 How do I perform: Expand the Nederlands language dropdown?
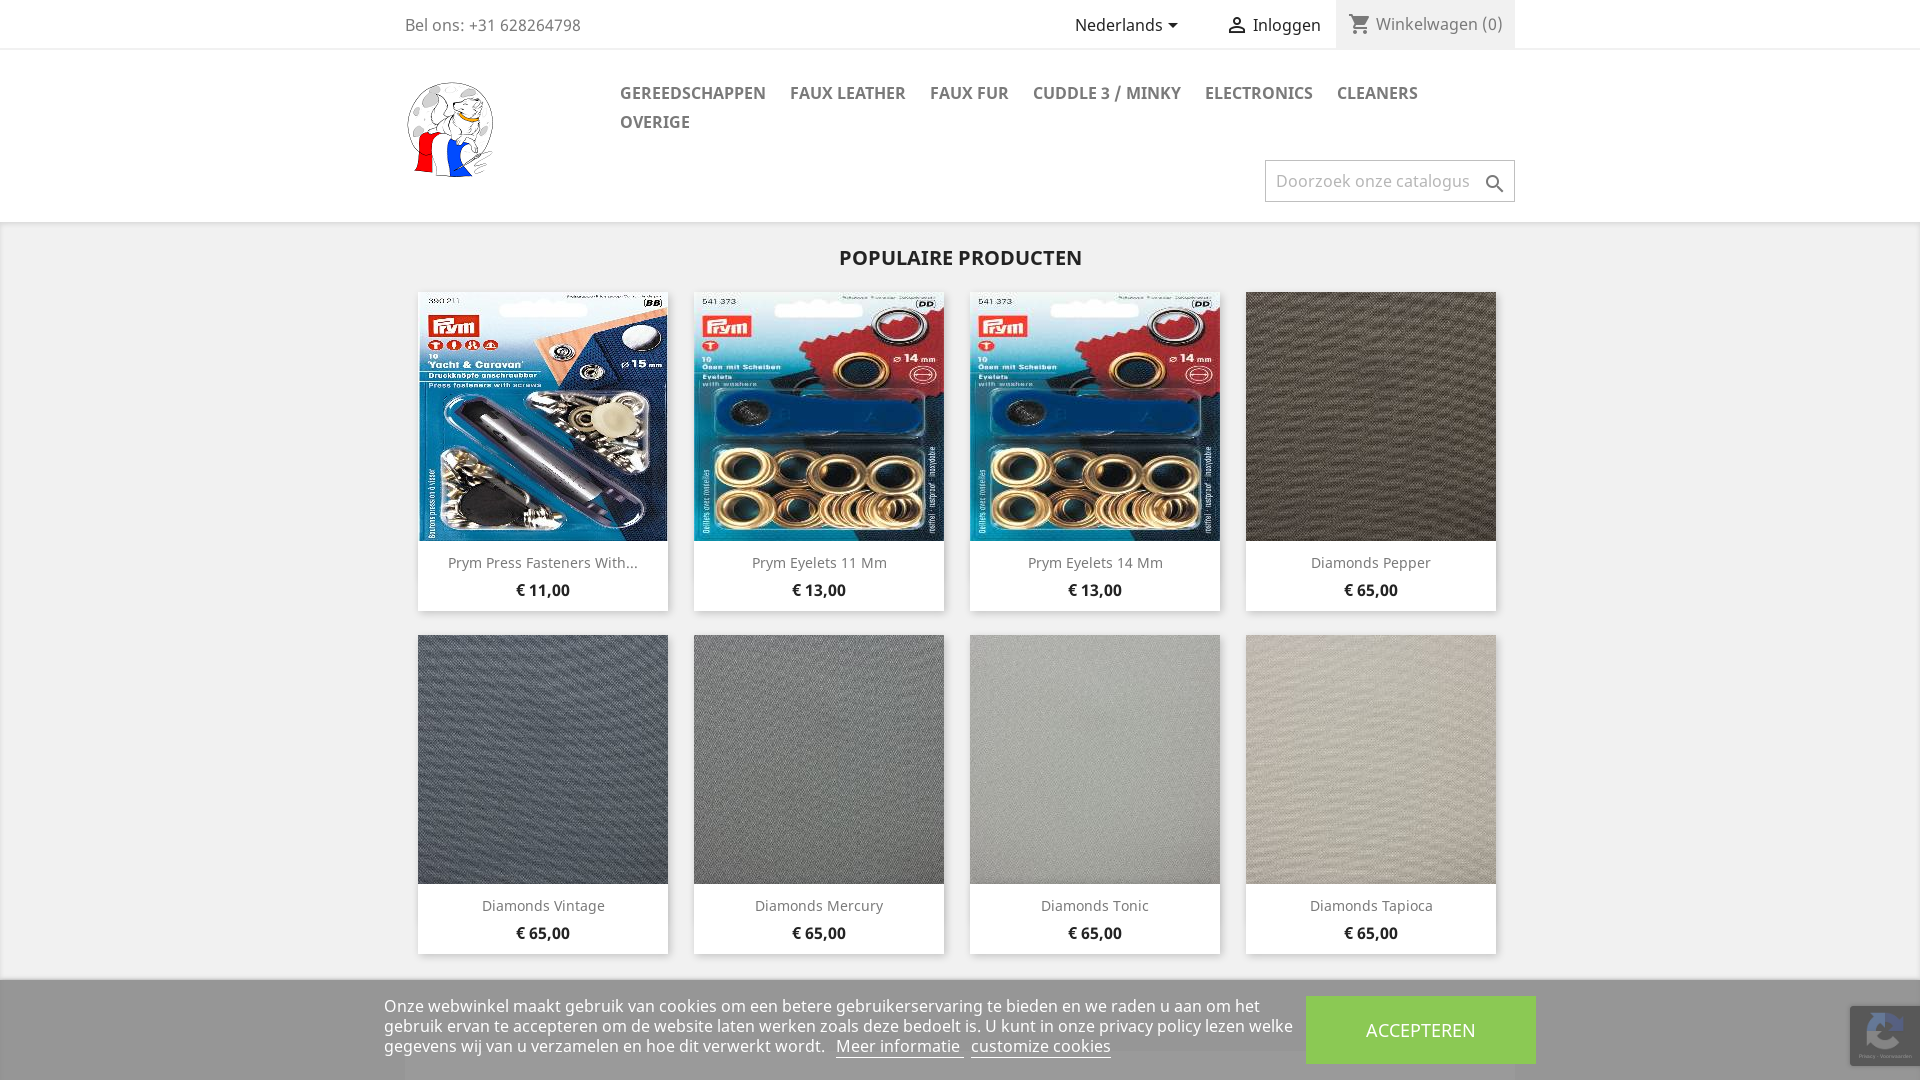[1127, 25]
